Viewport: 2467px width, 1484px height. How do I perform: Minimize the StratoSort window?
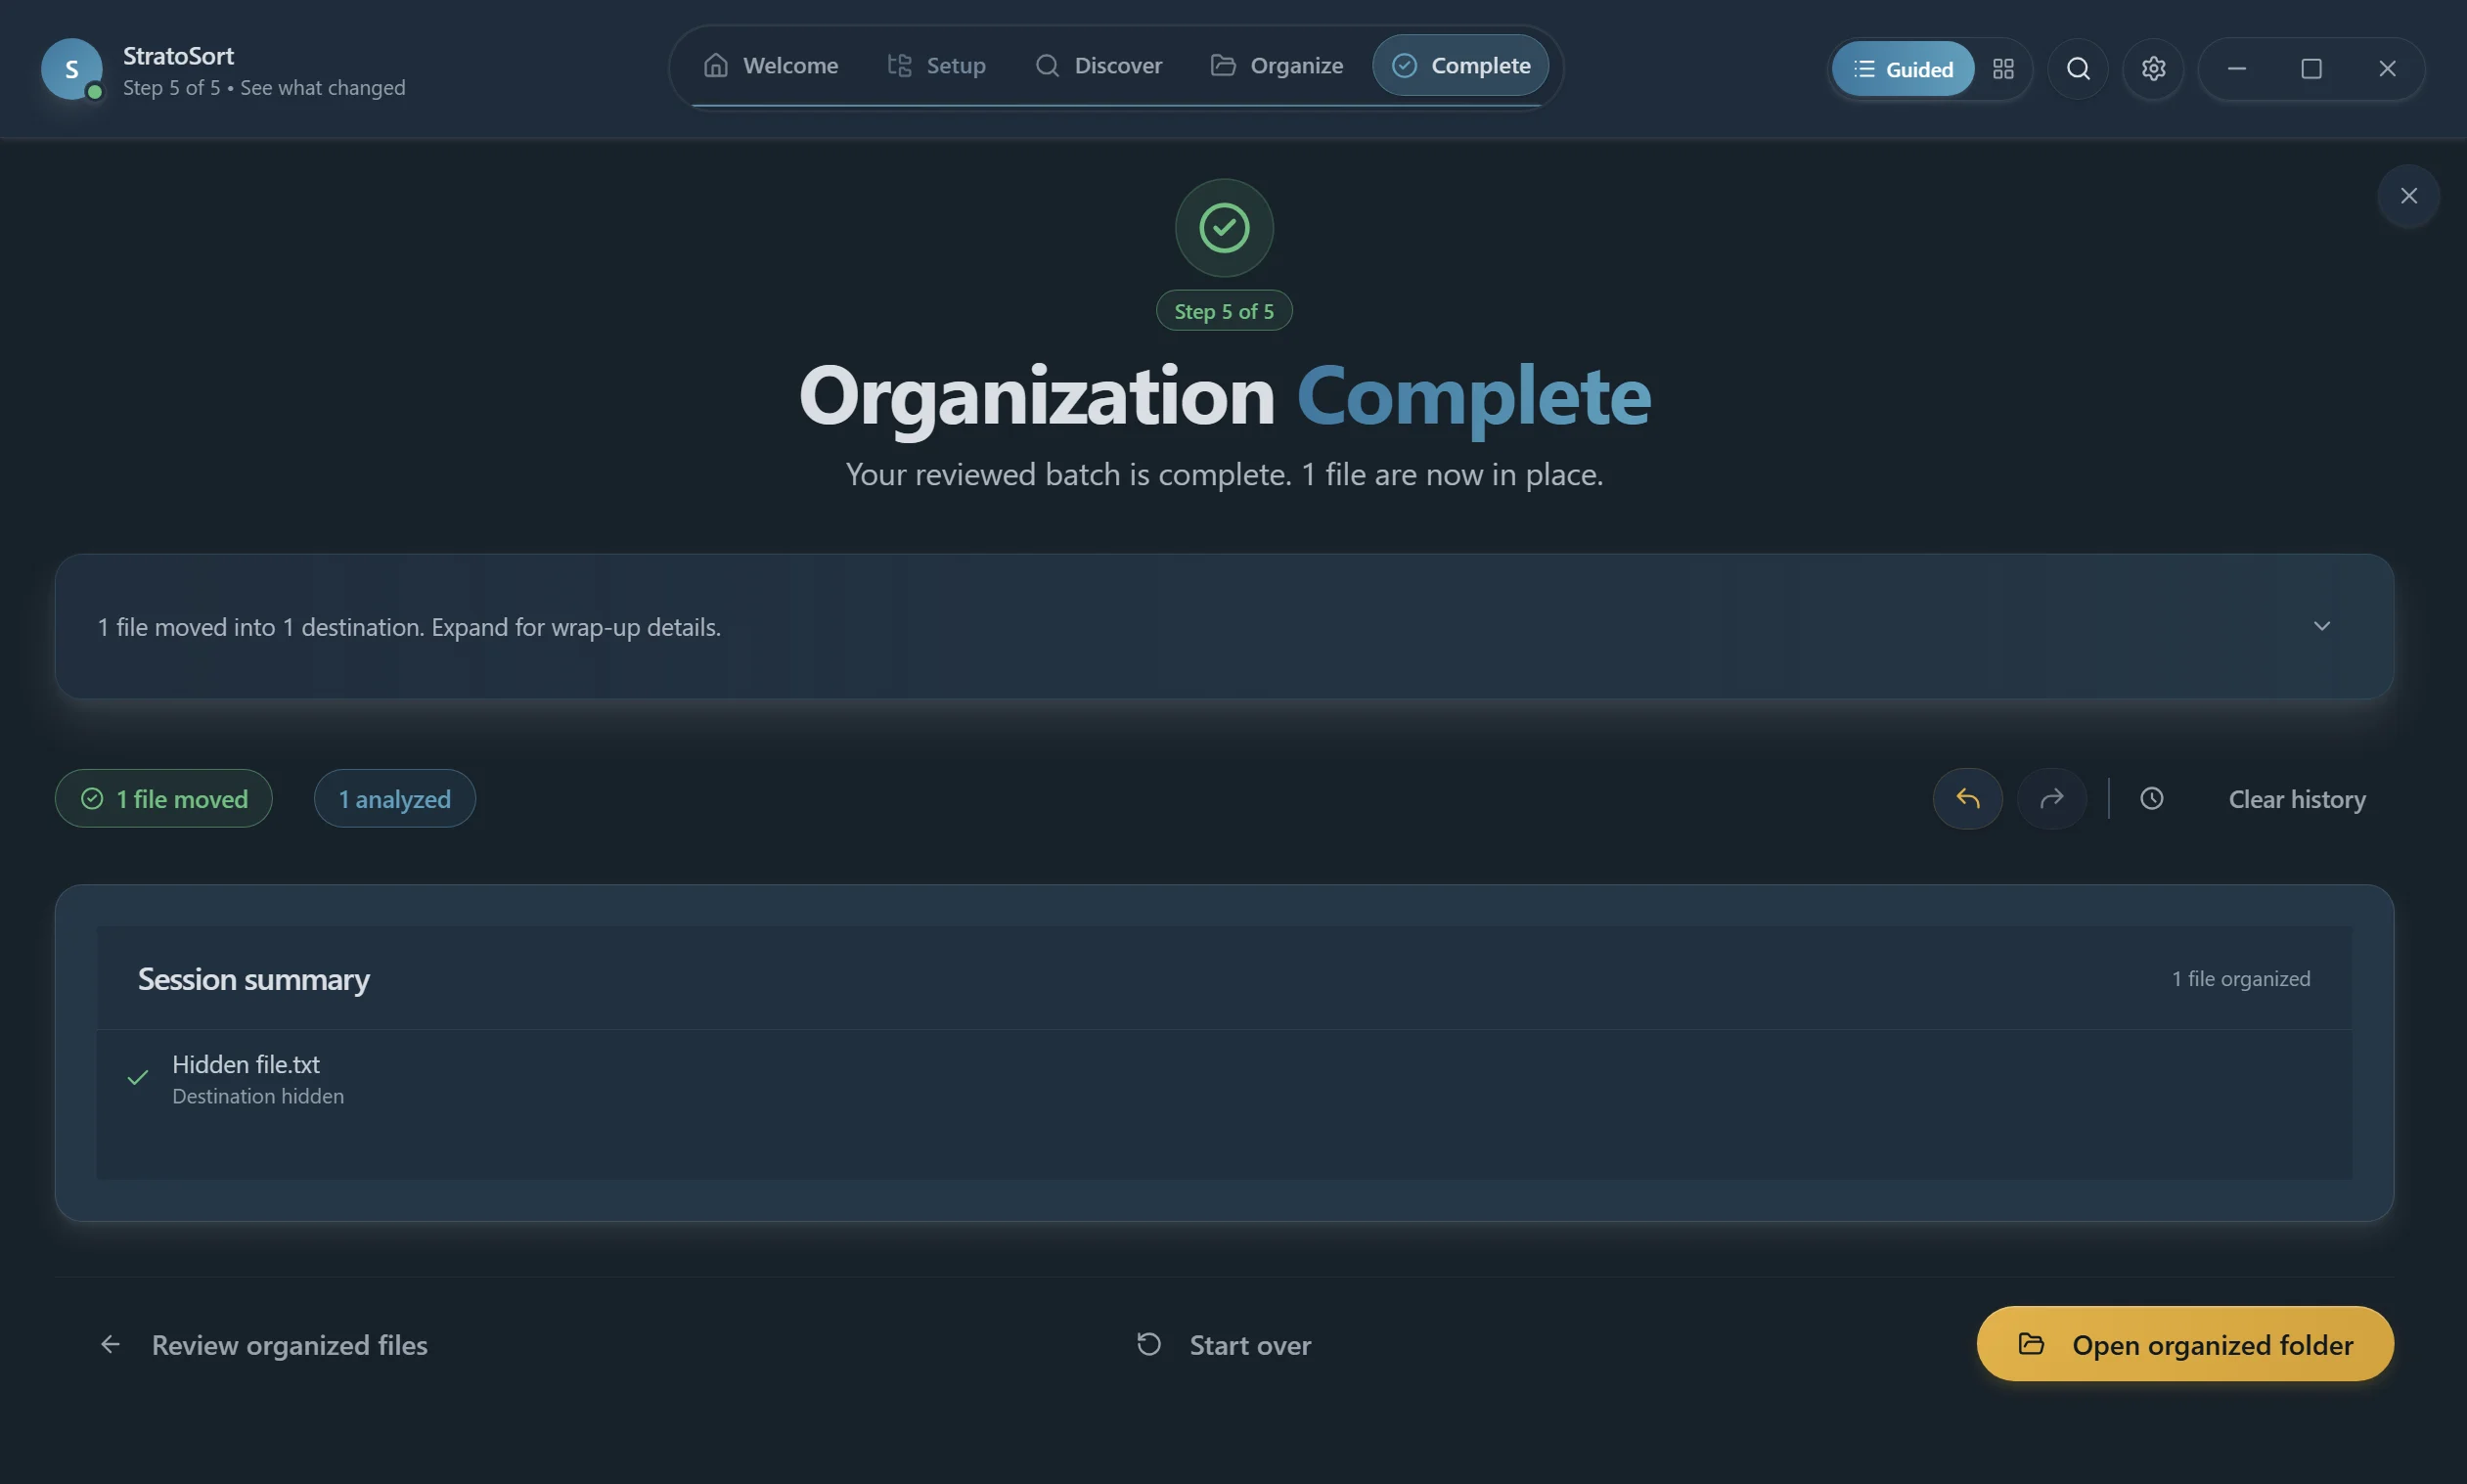(x=2236, y=69)
